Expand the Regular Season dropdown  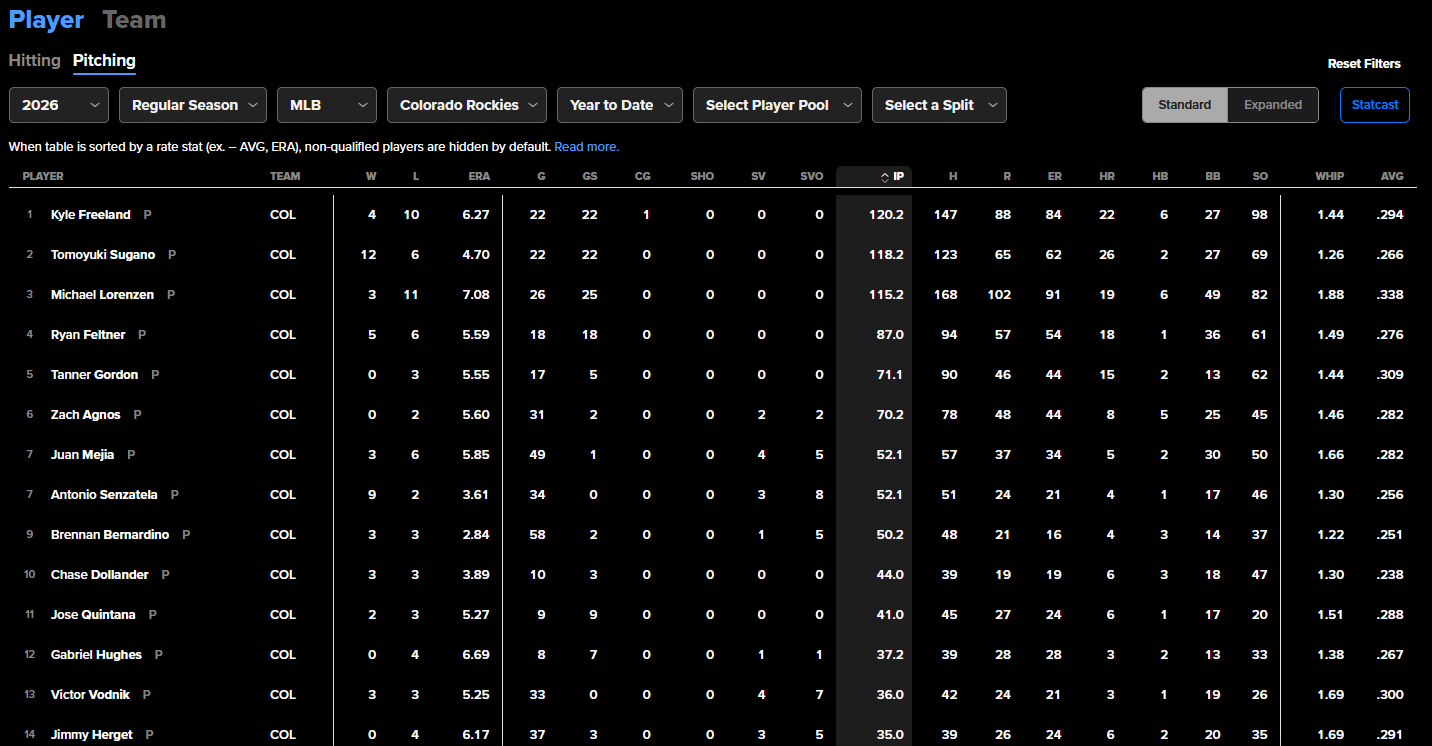193,105
